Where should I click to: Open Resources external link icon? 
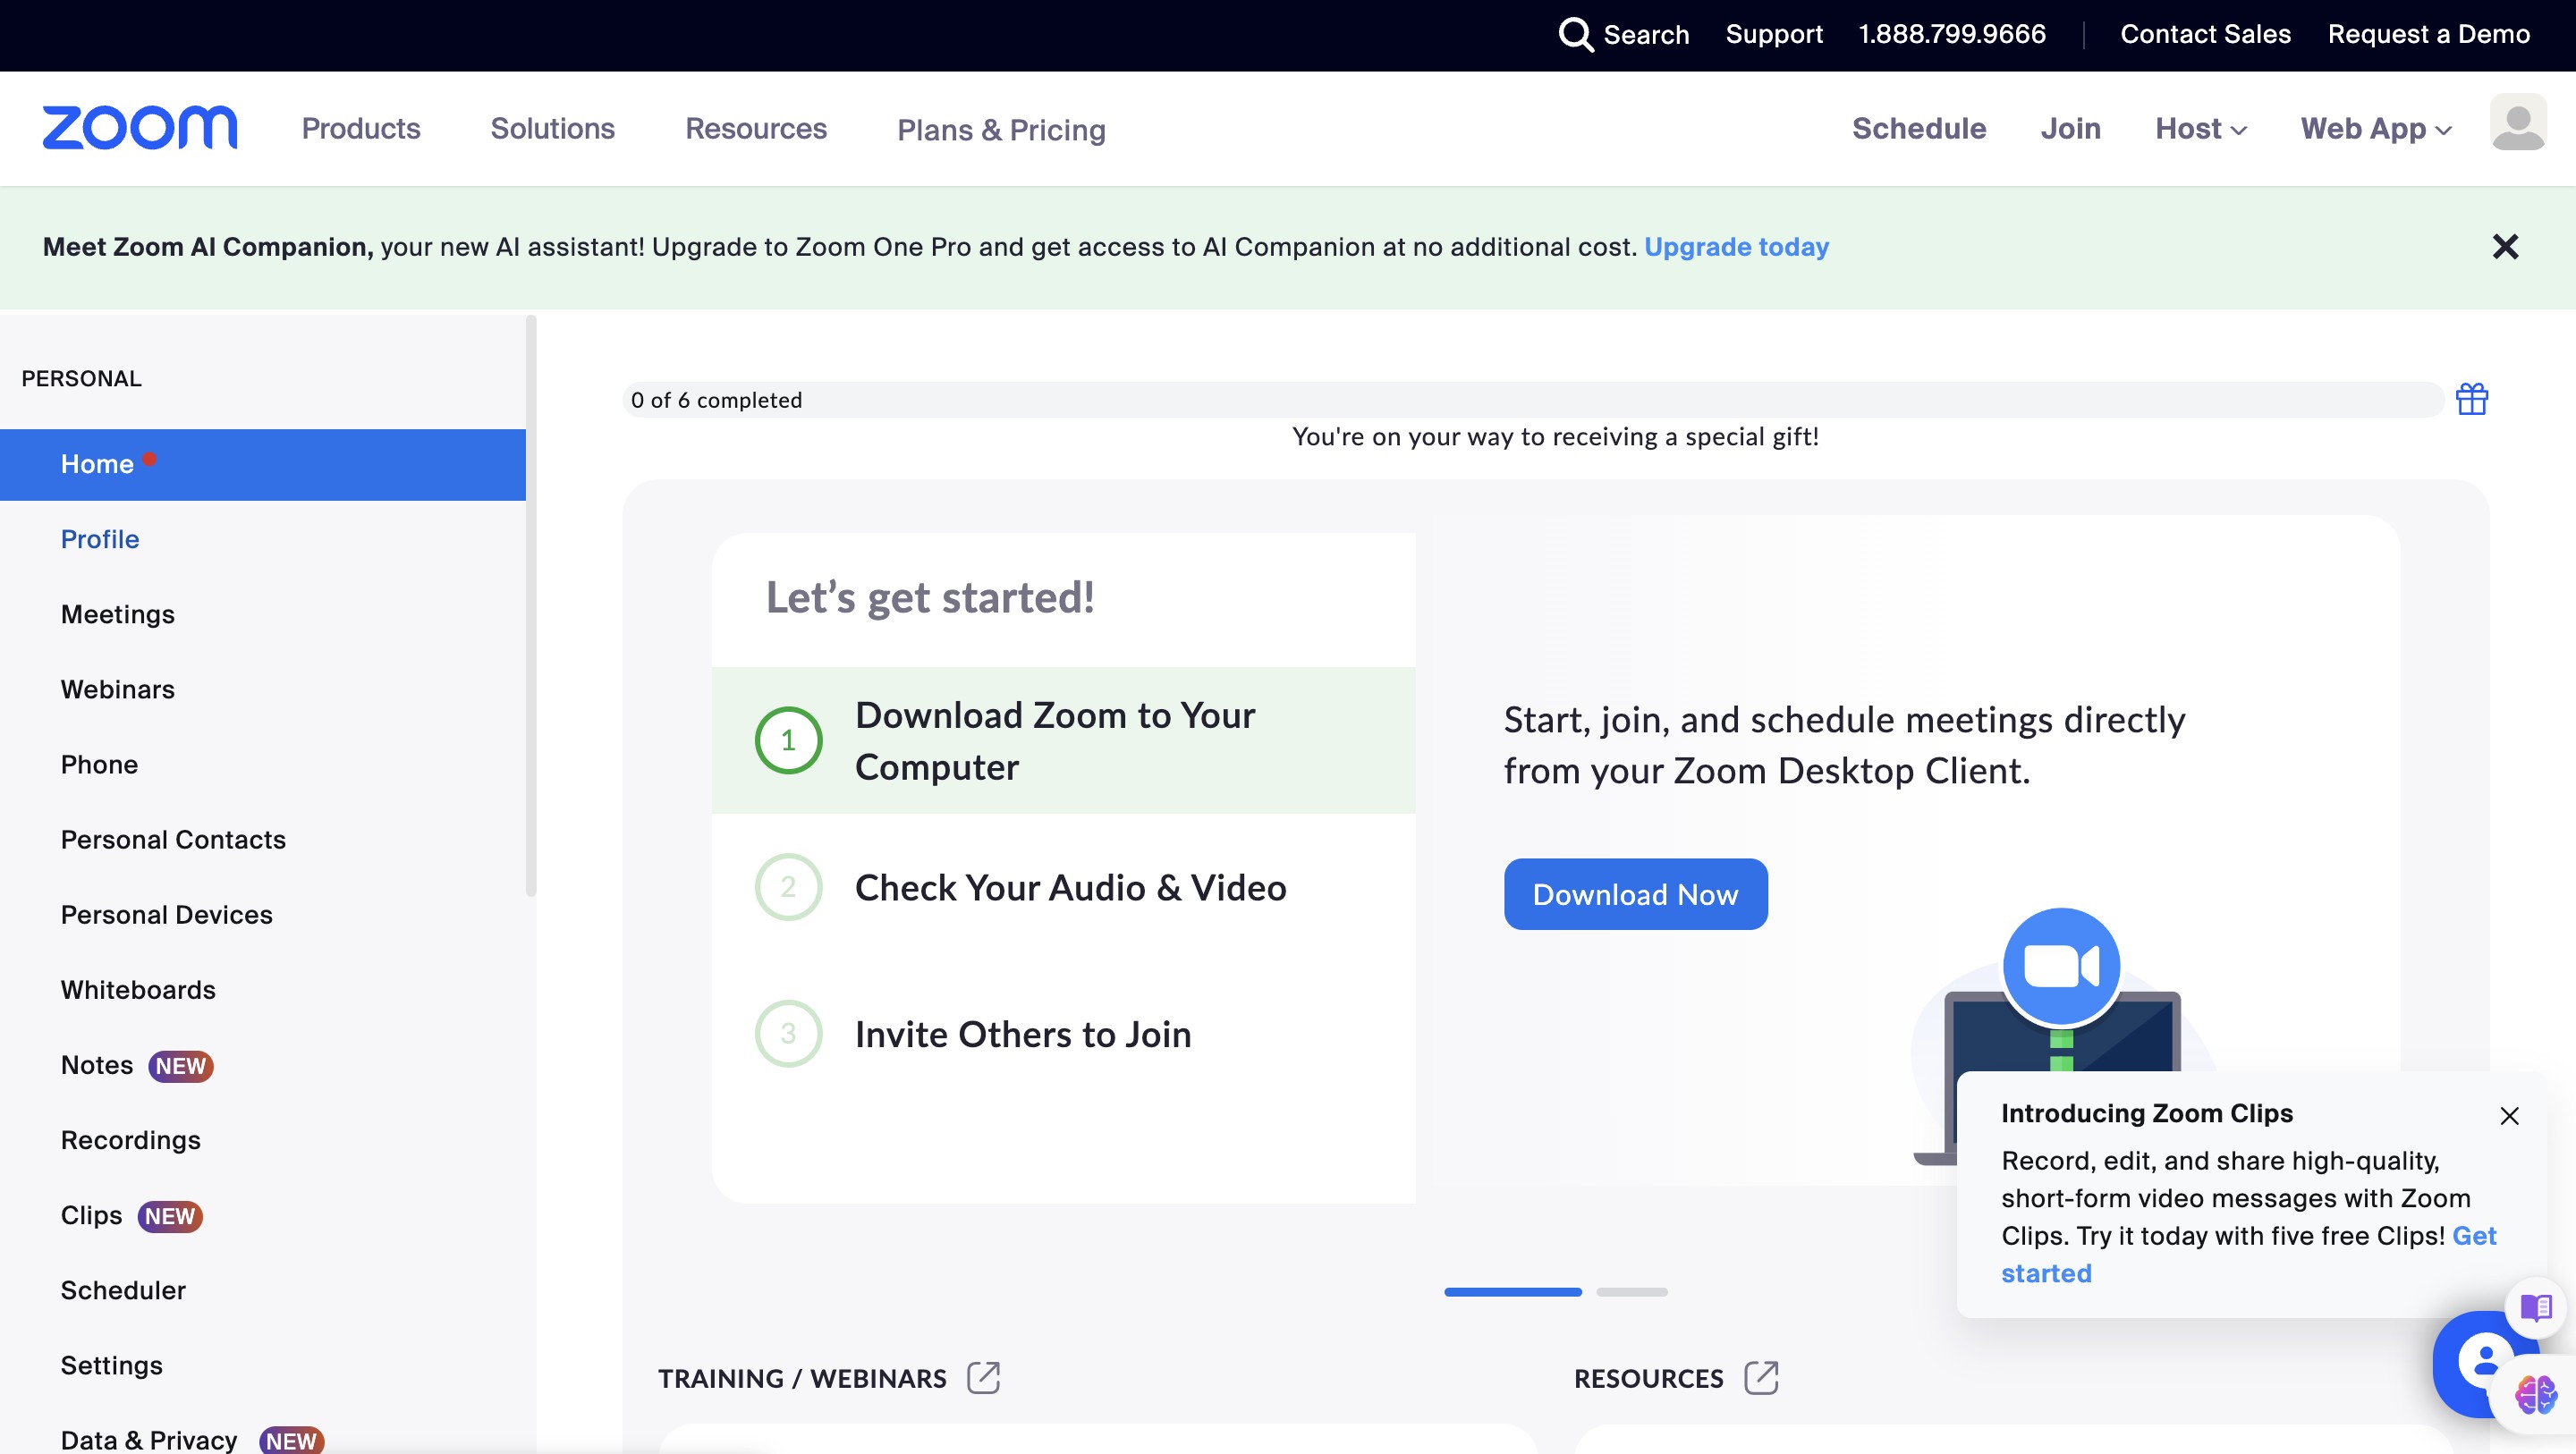1761,1377
